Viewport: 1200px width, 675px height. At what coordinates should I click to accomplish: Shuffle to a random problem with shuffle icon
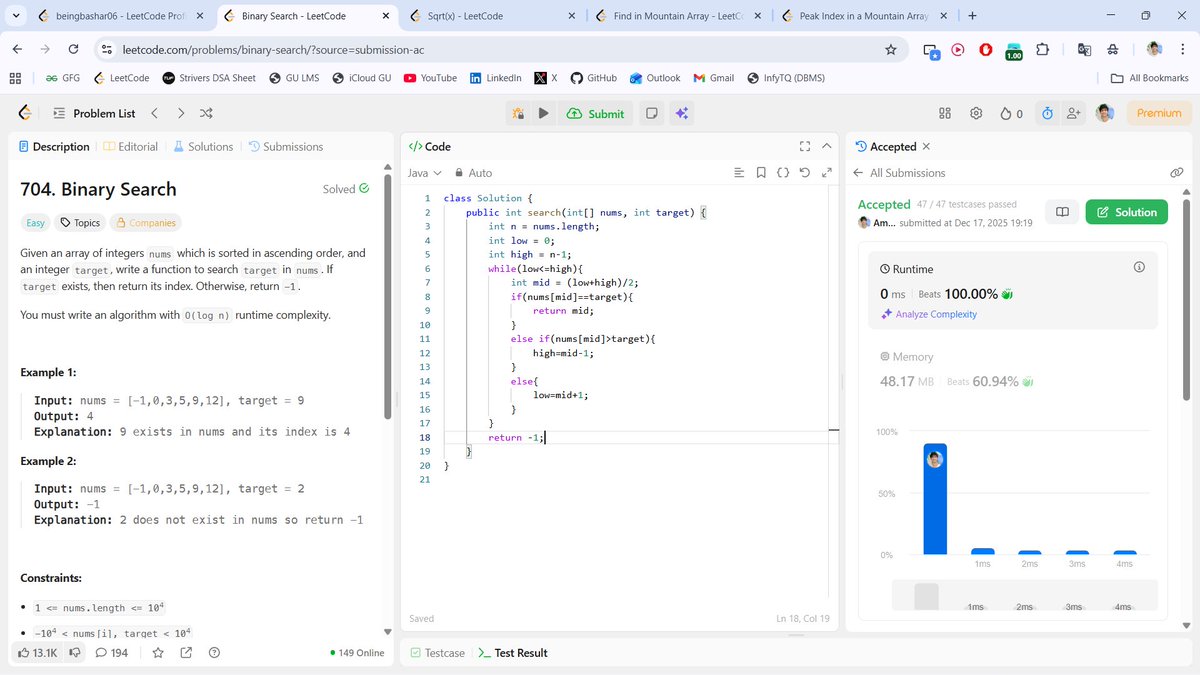point(205,113)
